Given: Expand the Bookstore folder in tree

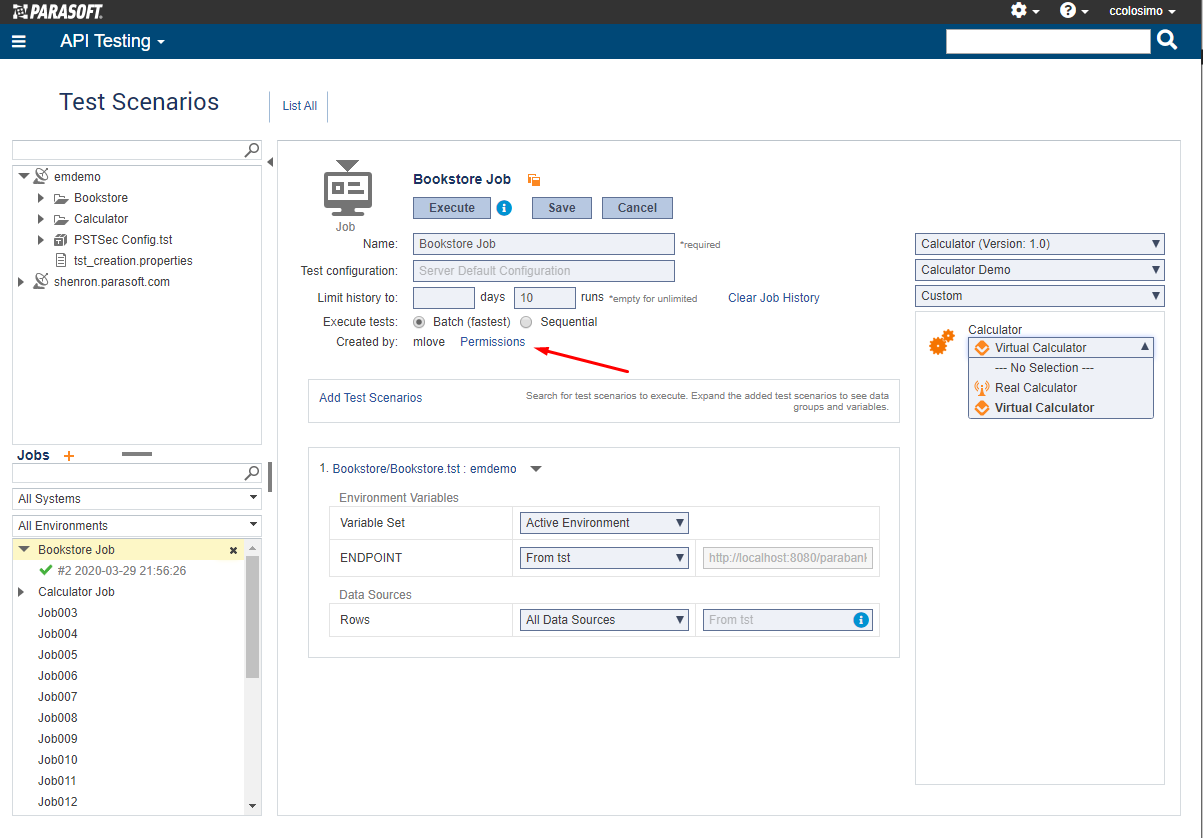Looking at the screenshot, I should [x=41, y=198].
